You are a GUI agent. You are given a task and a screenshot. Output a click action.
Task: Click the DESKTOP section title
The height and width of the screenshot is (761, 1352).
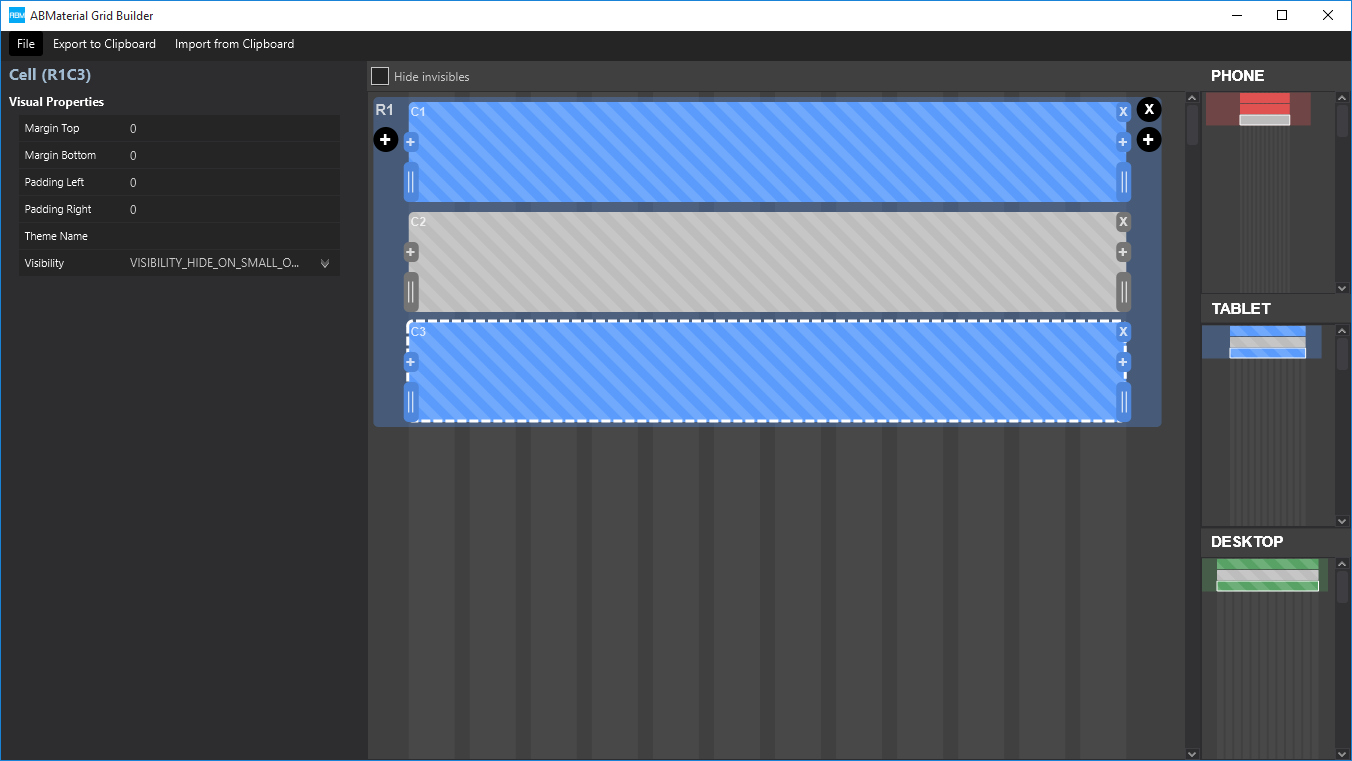[x=1247, y=542]
